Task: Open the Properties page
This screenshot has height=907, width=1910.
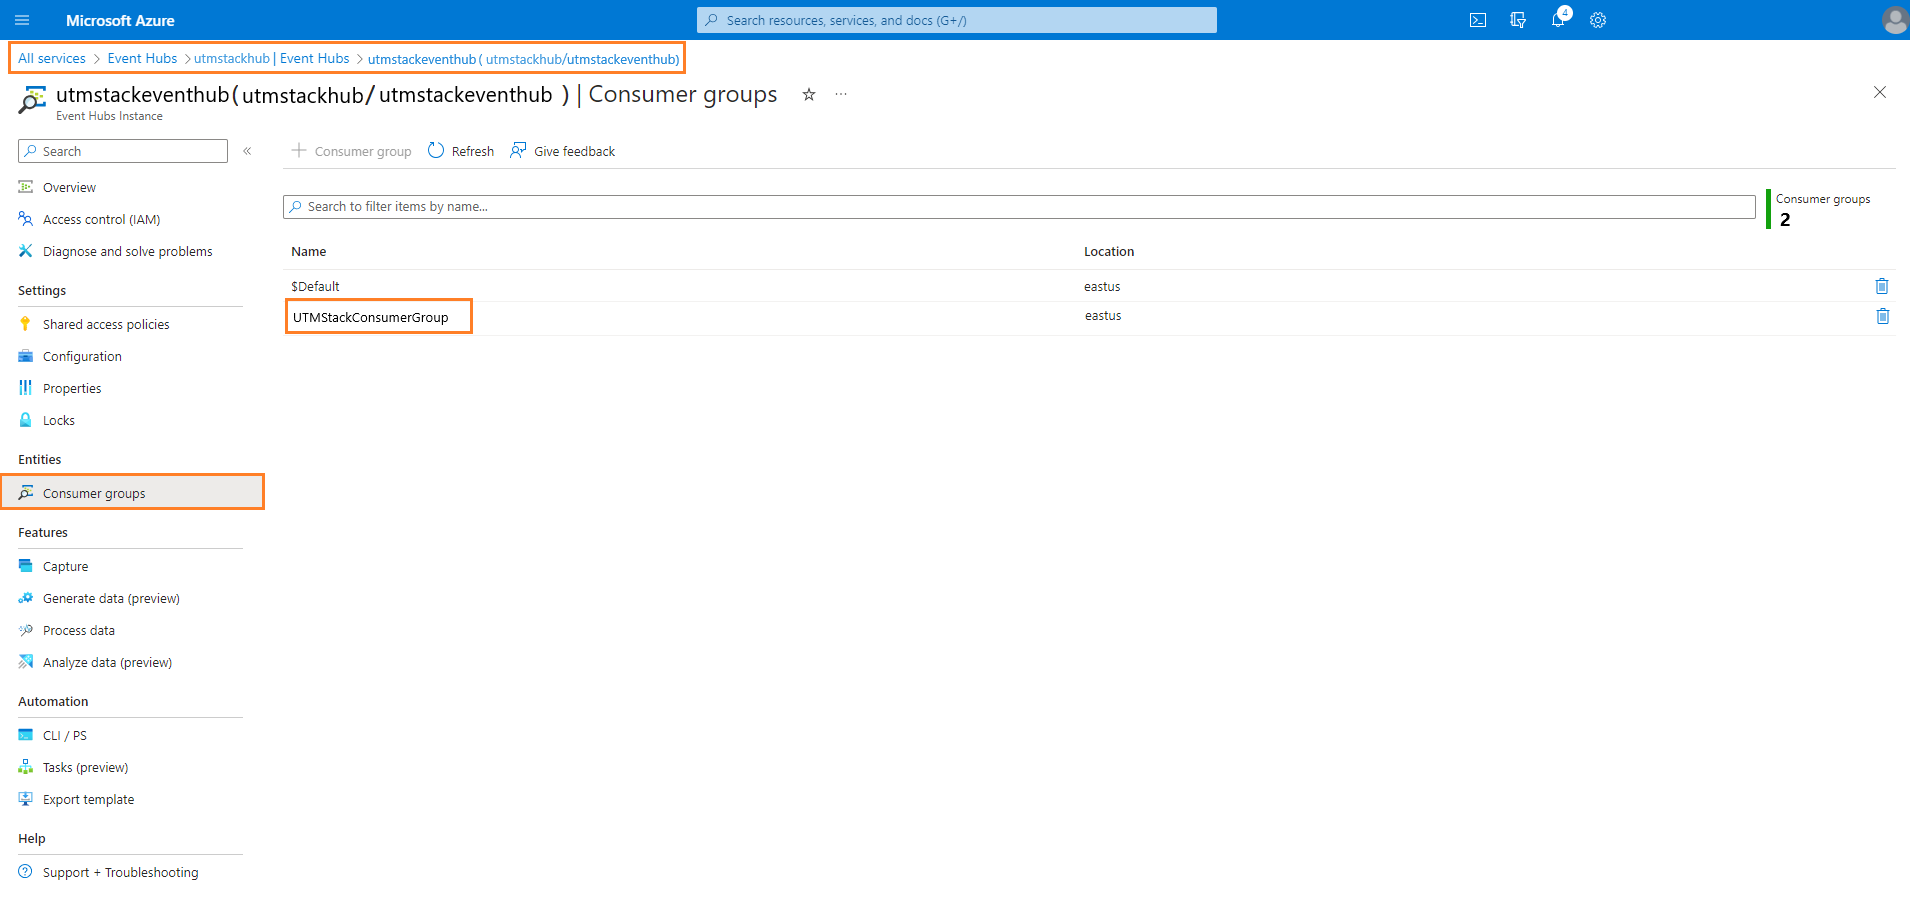Action: pos(72,388)
